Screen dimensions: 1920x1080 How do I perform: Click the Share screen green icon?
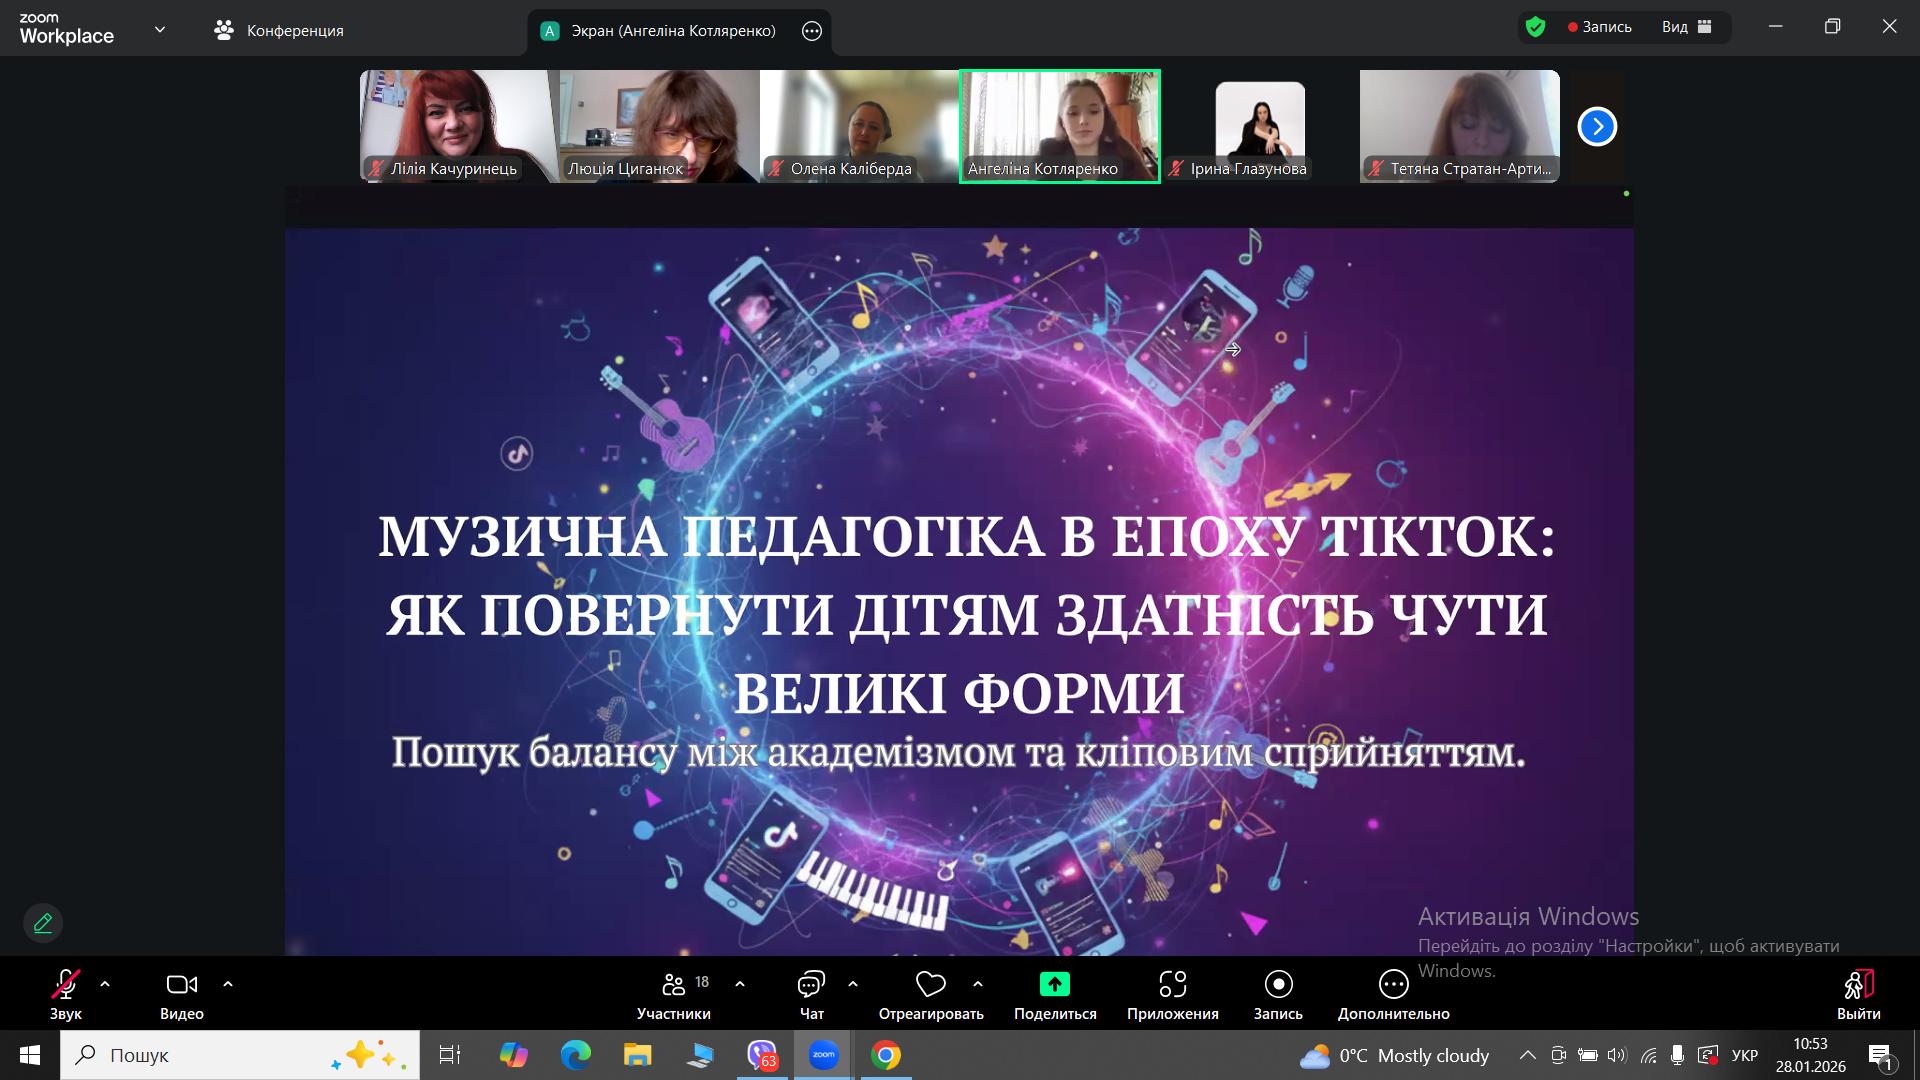tap(1054, 985)
